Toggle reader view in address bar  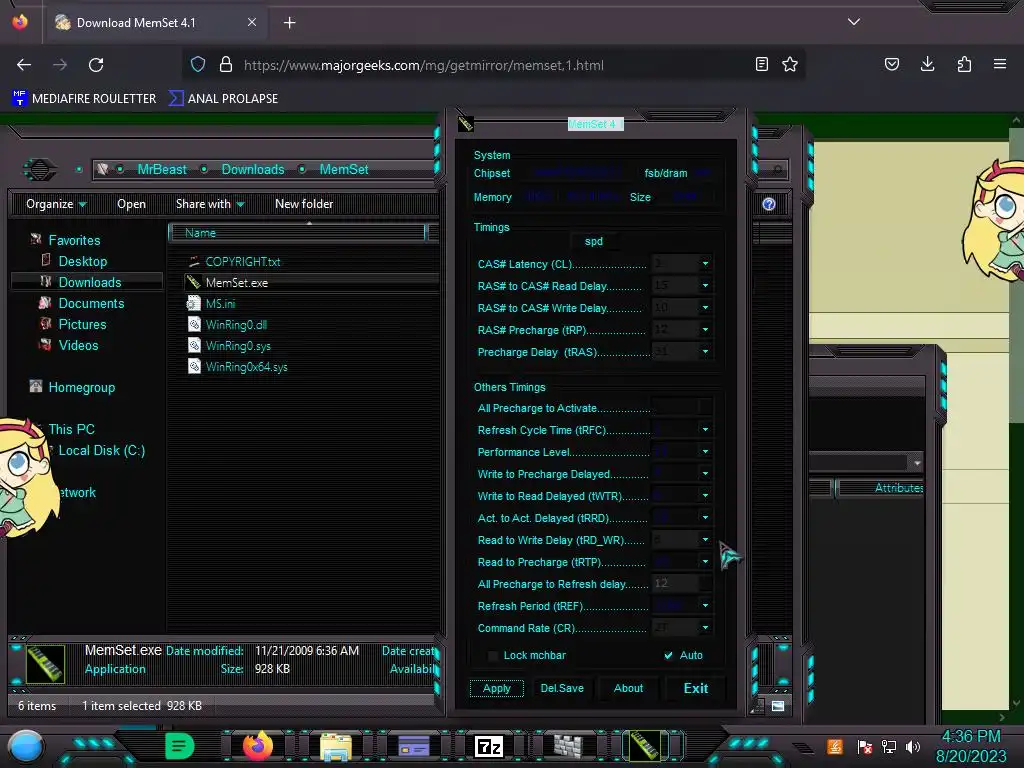point(761,65)
